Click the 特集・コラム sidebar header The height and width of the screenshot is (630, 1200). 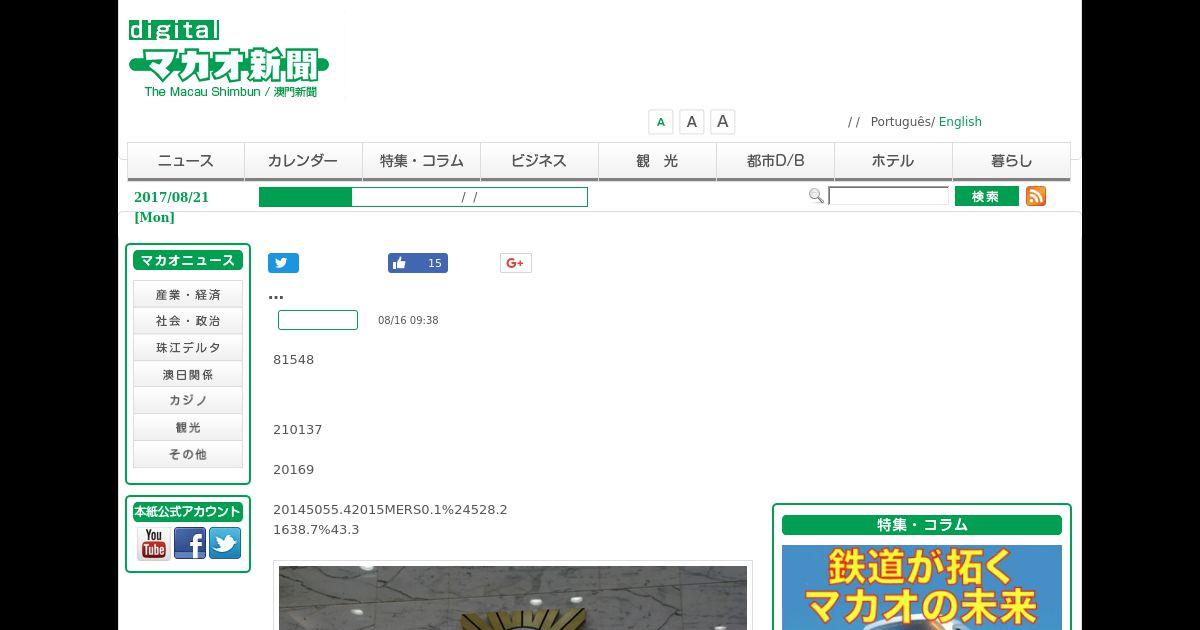point(922,525)
